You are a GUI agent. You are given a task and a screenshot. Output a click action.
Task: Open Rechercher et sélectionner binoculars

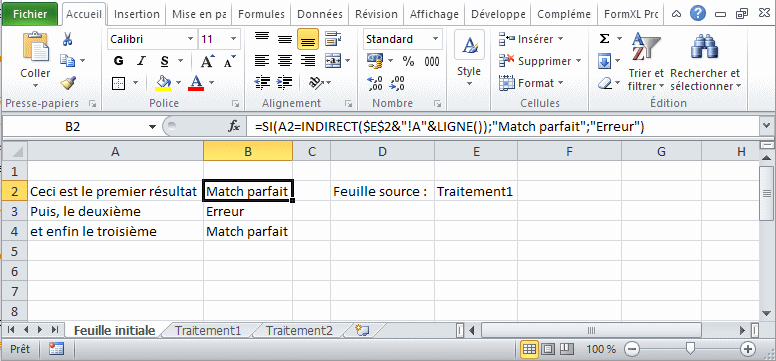coord(705,61)
